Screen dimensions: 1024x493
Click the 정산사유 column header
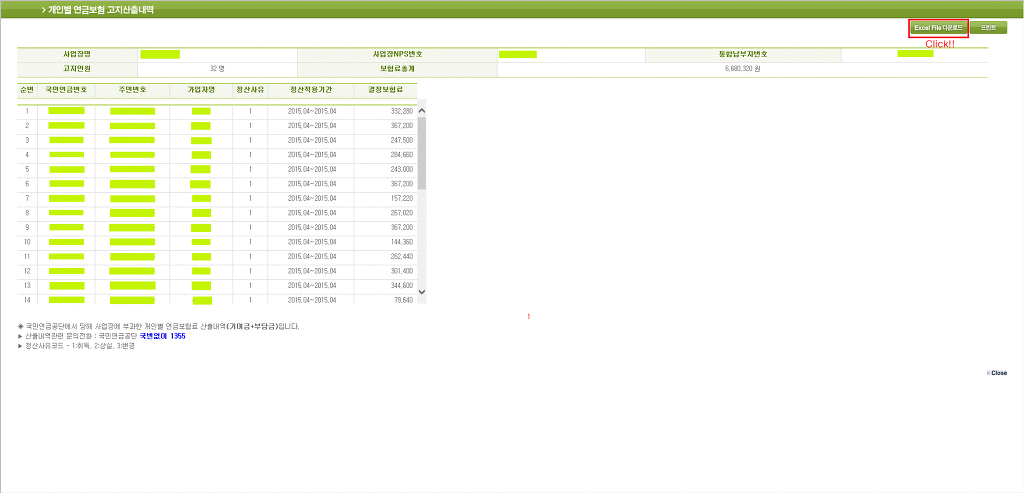tap(250, 90)
